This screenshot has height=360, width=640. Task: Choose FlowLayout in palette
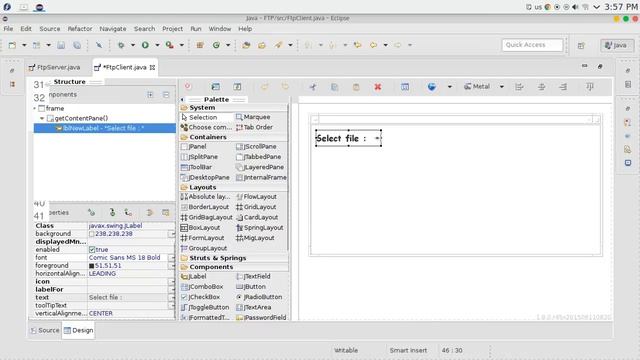[x=256, y=197]
